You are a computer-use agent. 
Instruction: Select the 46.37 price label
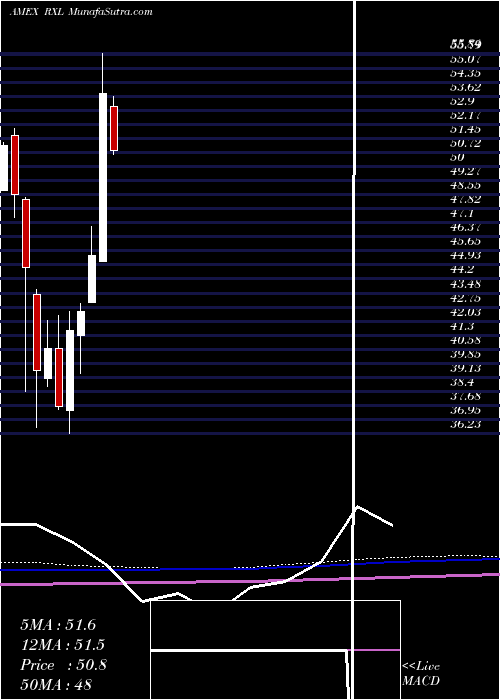click(465, 227)
